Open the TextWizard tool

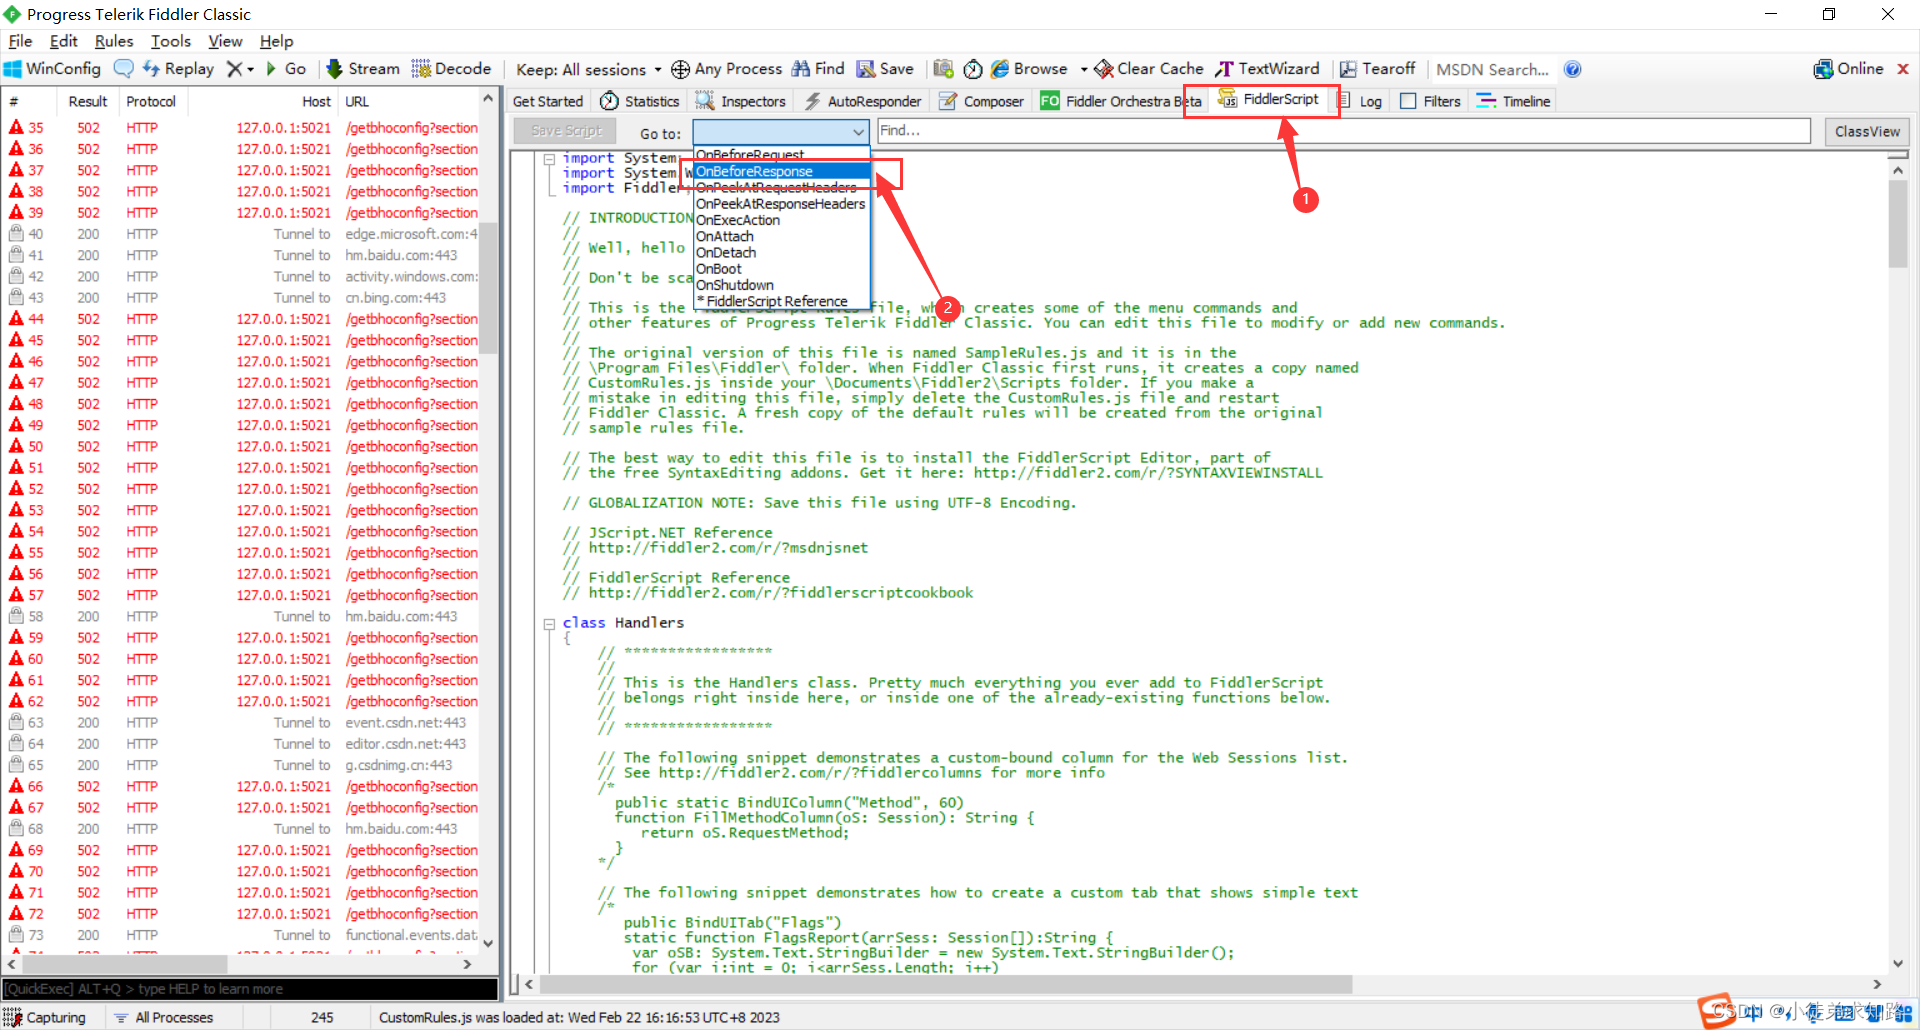tap(1267, 69)
